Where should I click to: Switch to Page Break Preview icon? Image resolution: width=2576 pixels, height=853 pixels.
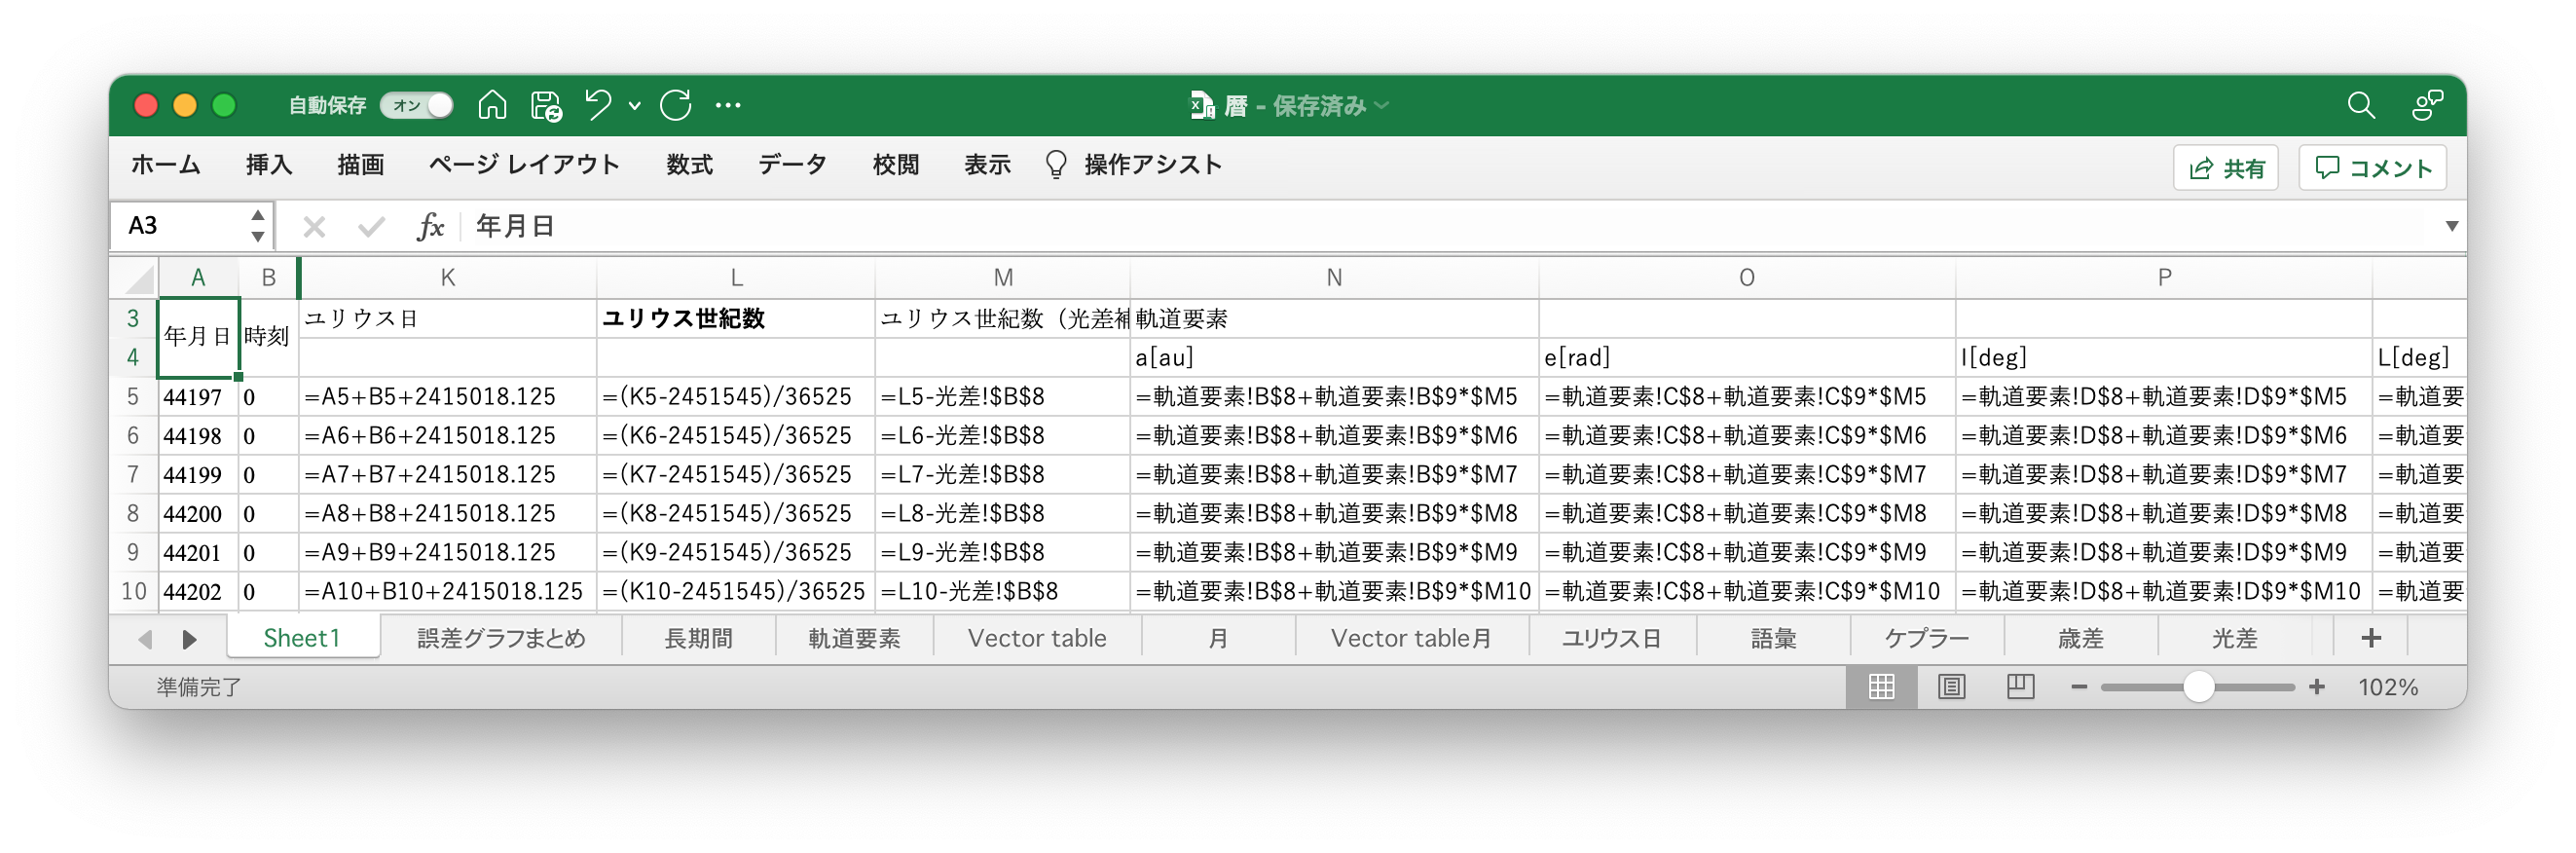pos(2020,687)
